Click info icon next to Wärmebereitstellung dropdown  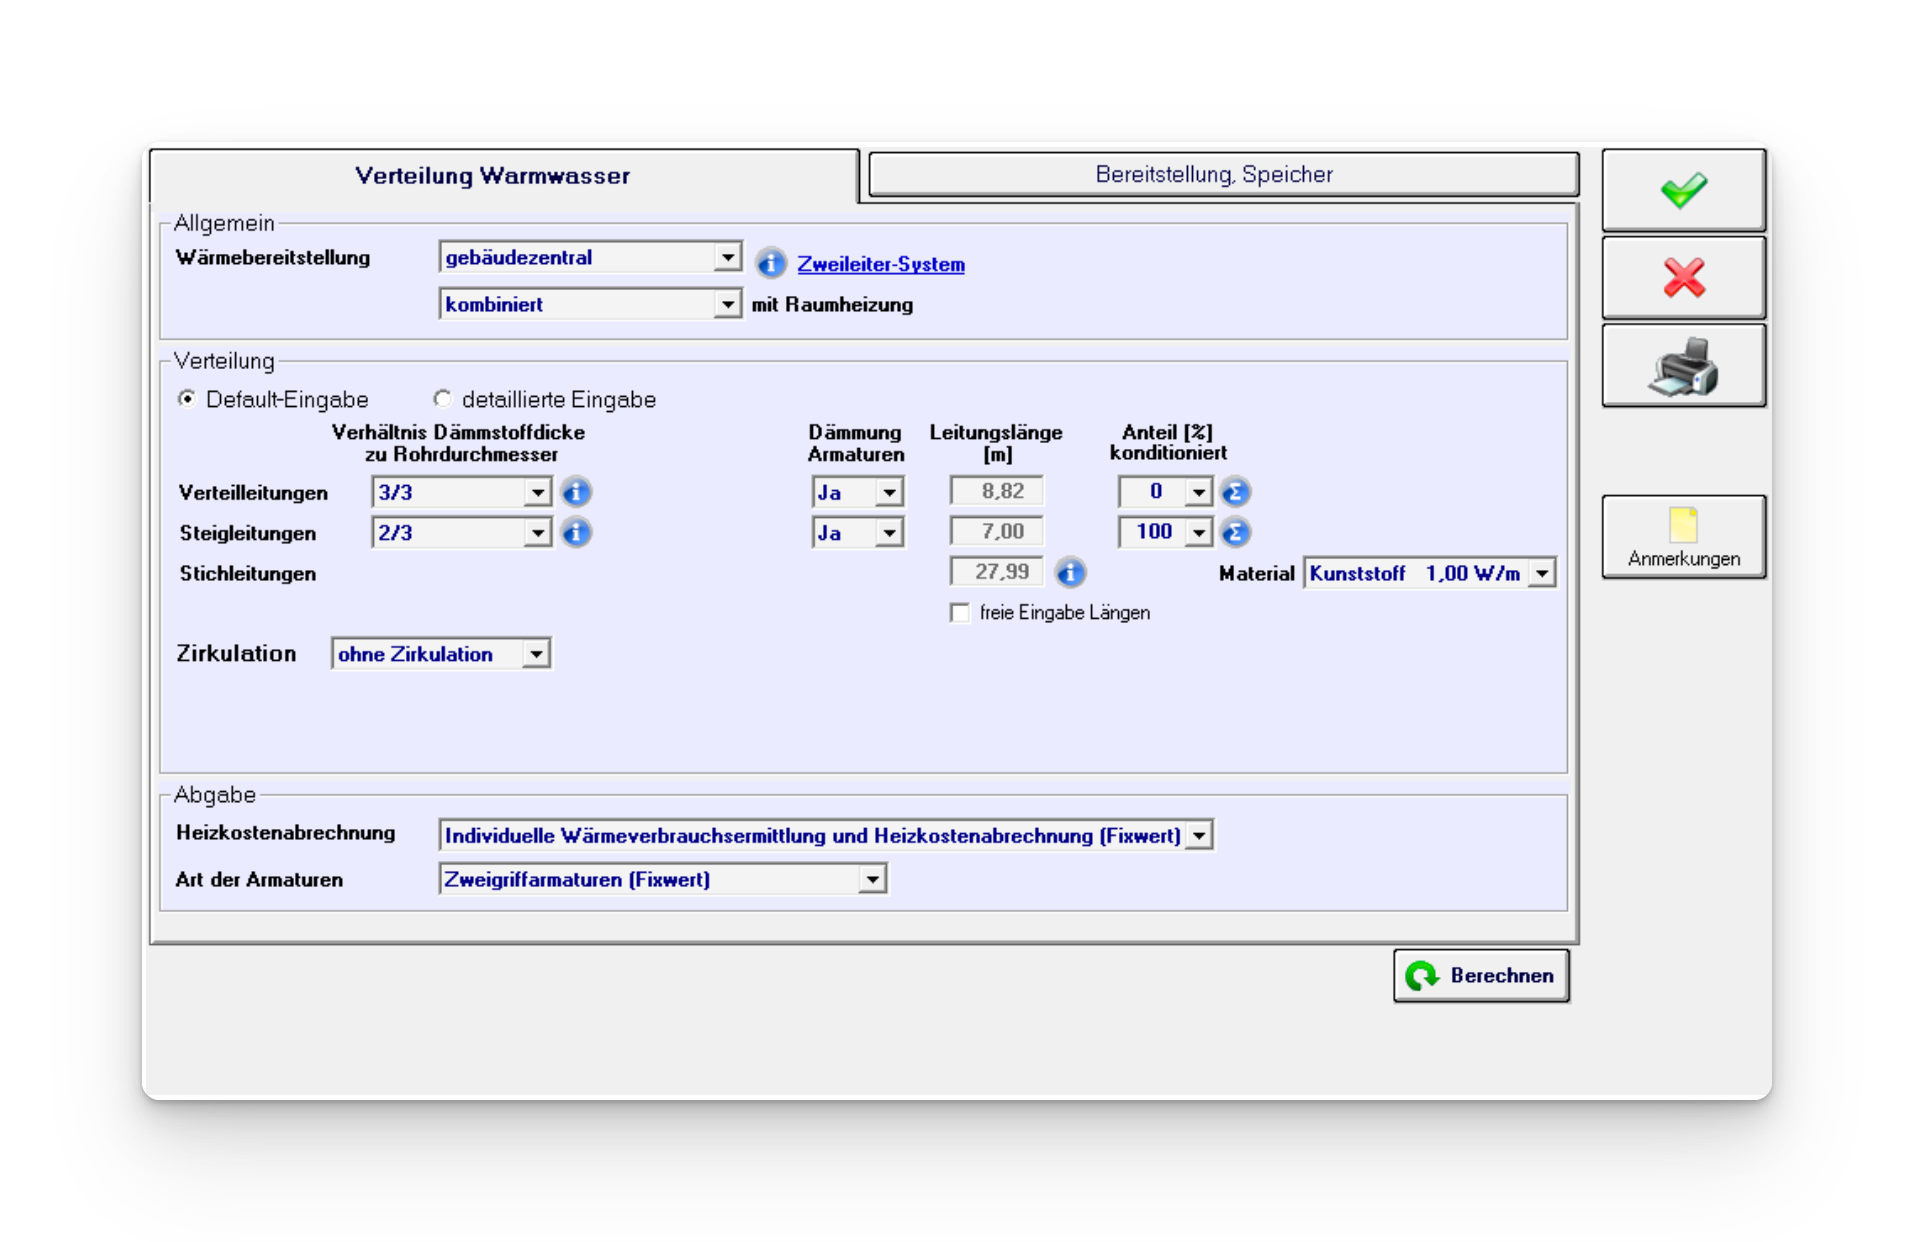[x=770, y=264]
